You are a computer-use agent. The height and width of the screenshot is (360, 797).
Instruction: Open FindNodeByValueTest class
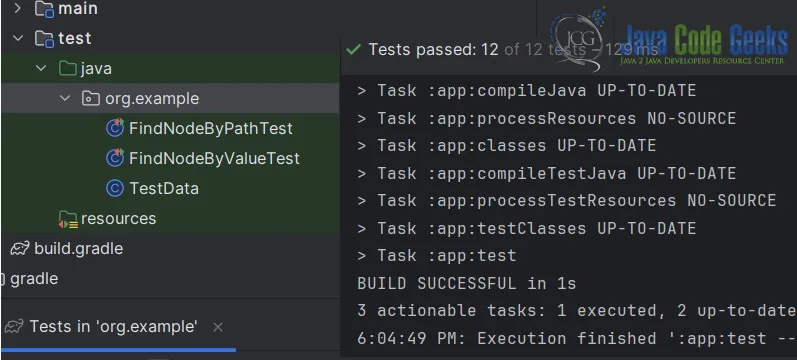[214, 159]
